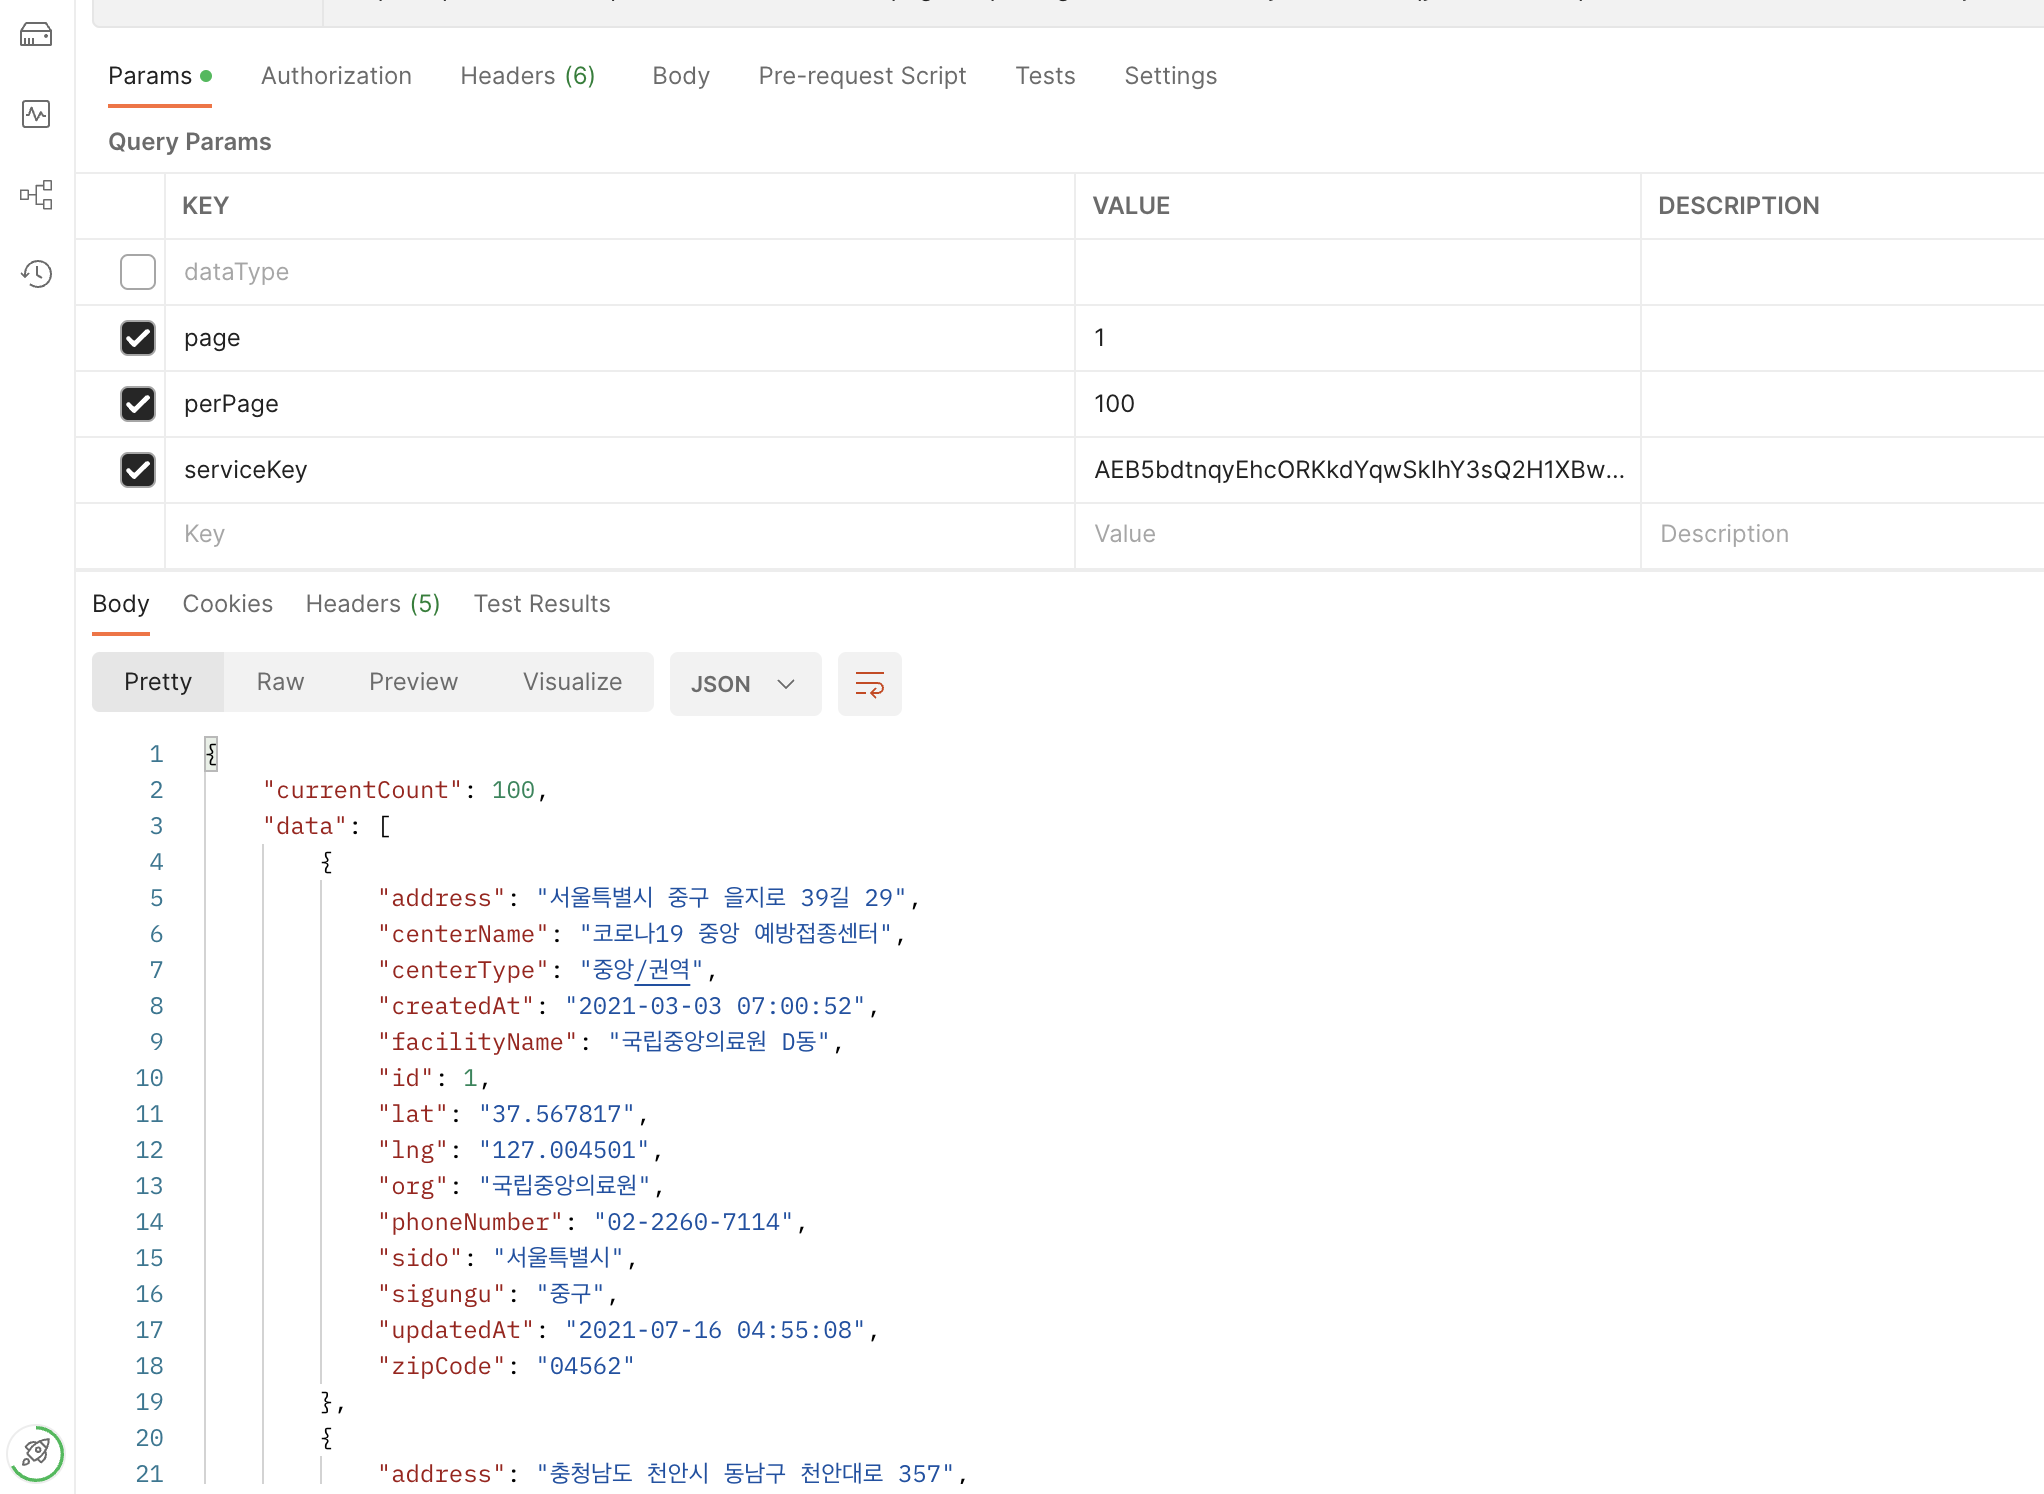2044x1494 pixels.
Task: Open the Monitors sidebar icon
Action: 36,114
